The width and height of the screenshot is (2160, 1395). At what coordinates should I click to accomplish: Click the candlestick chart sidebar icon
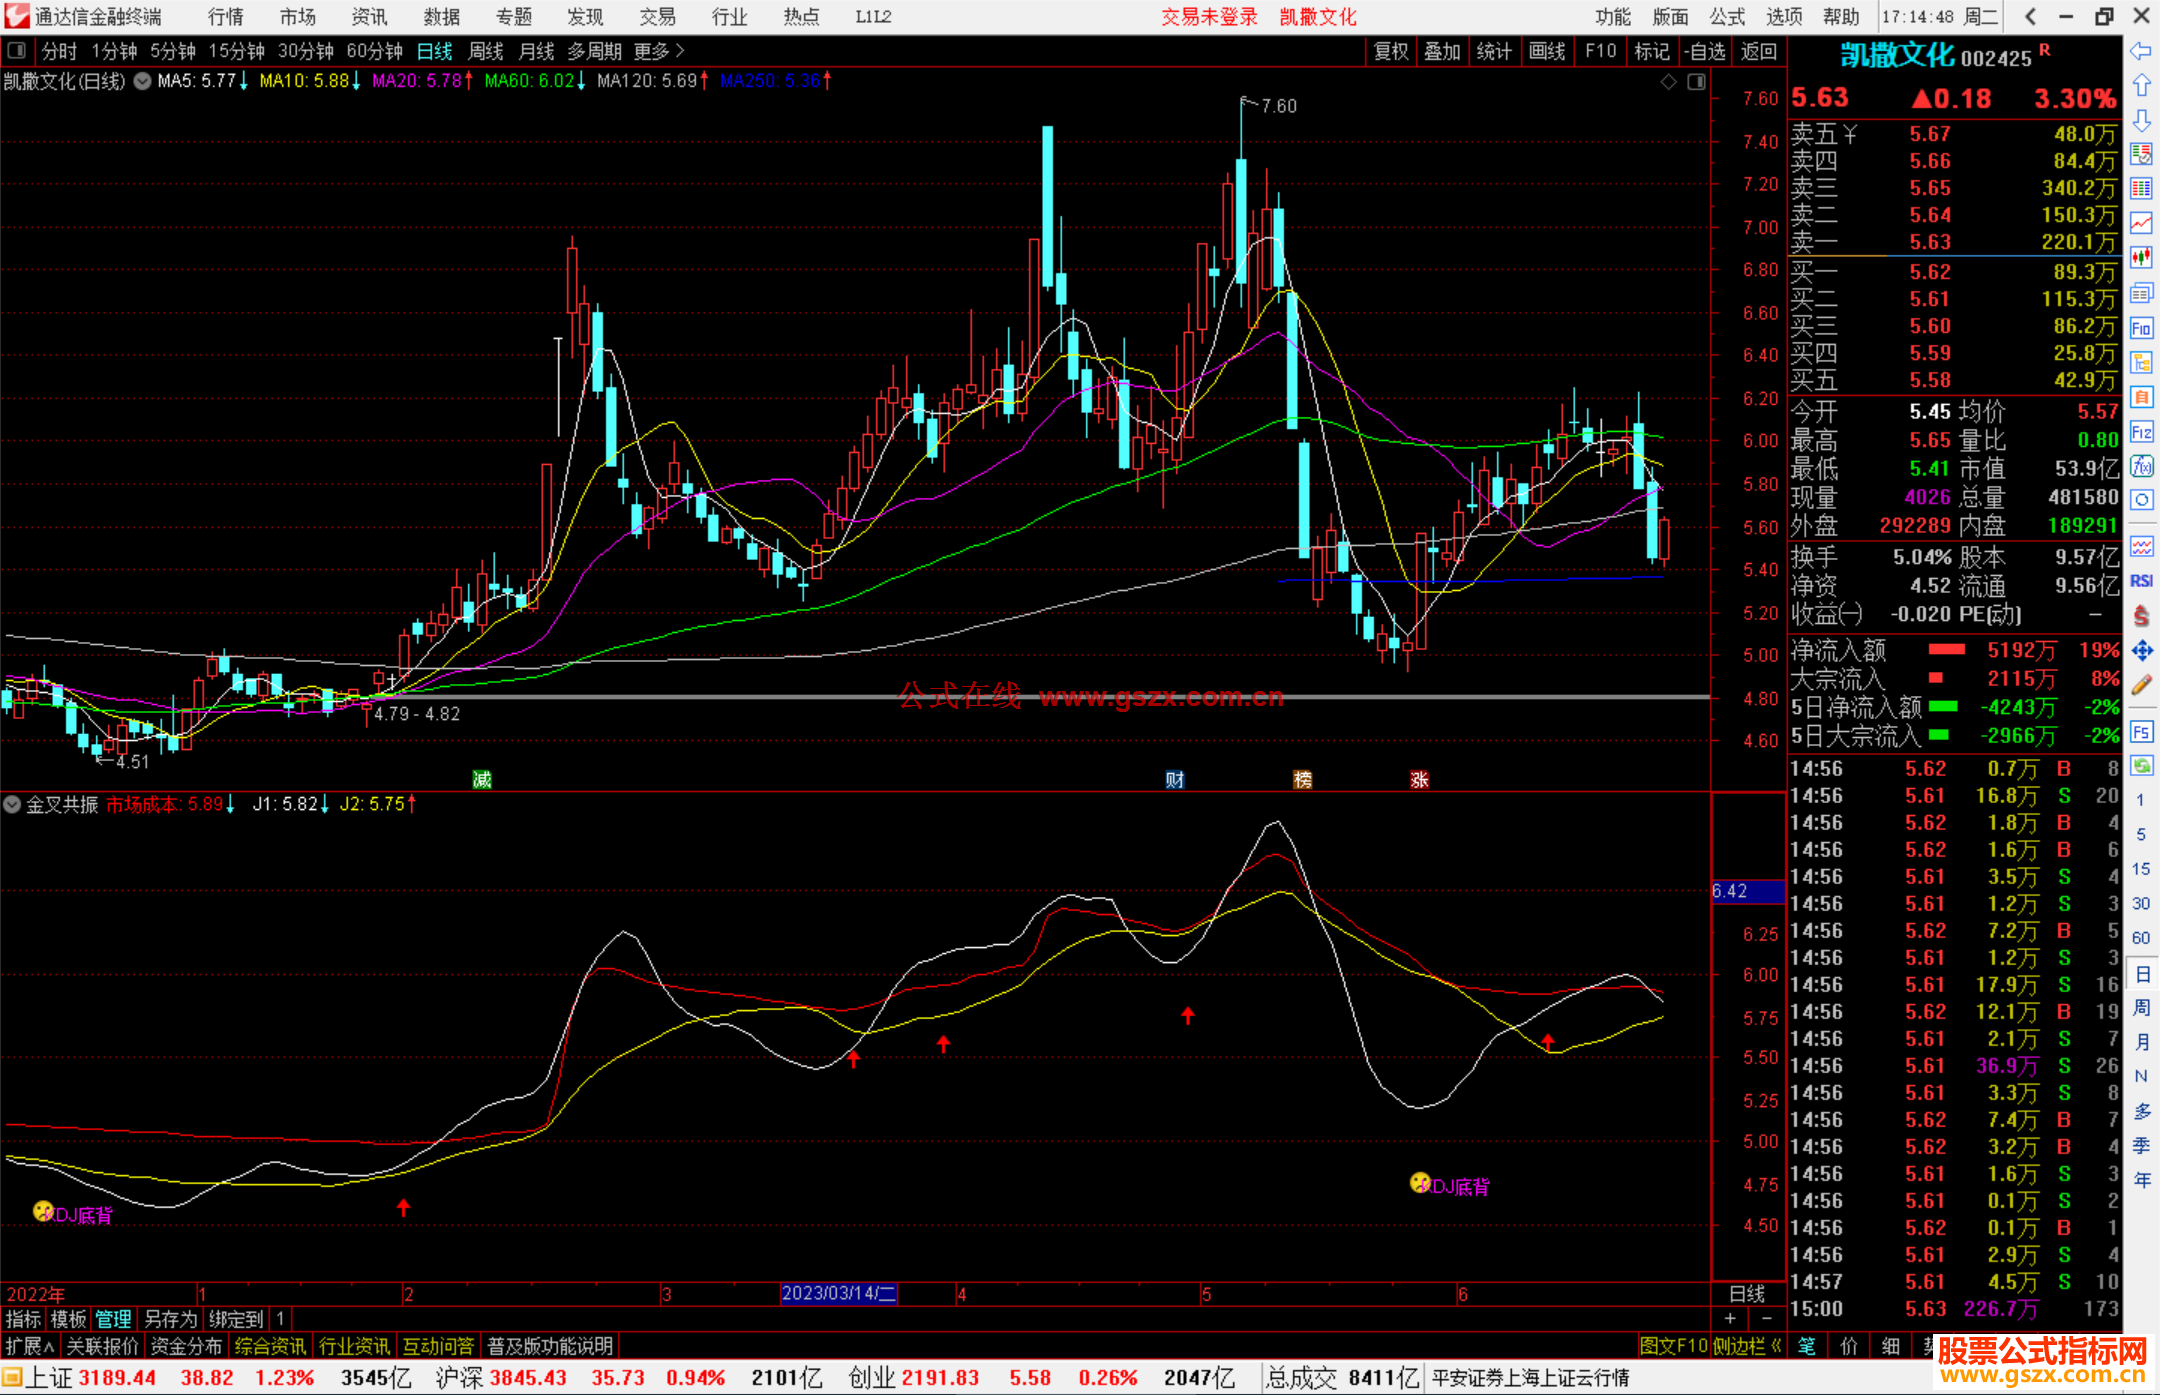tap(2141, 258)
